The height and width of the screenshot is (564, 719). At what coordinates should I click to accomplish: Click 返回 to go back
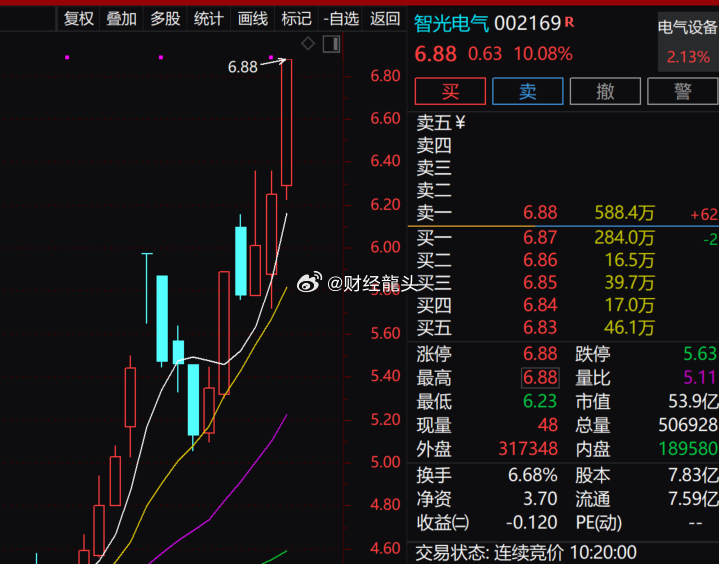point(385,19)
